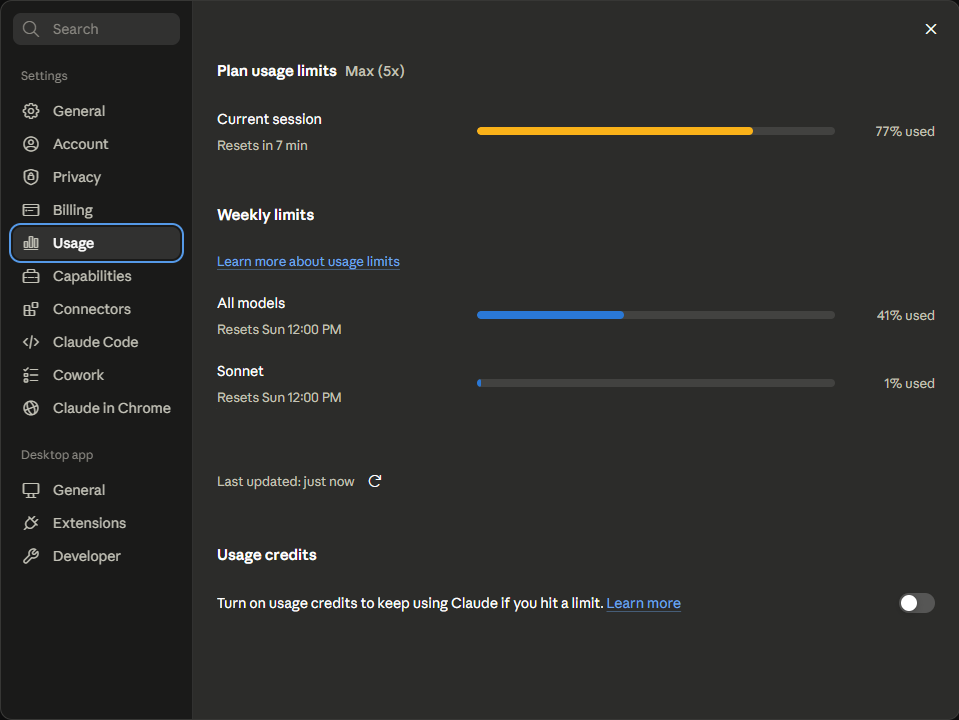Open Learn more link for usage credits

click(x=643, y=603)
